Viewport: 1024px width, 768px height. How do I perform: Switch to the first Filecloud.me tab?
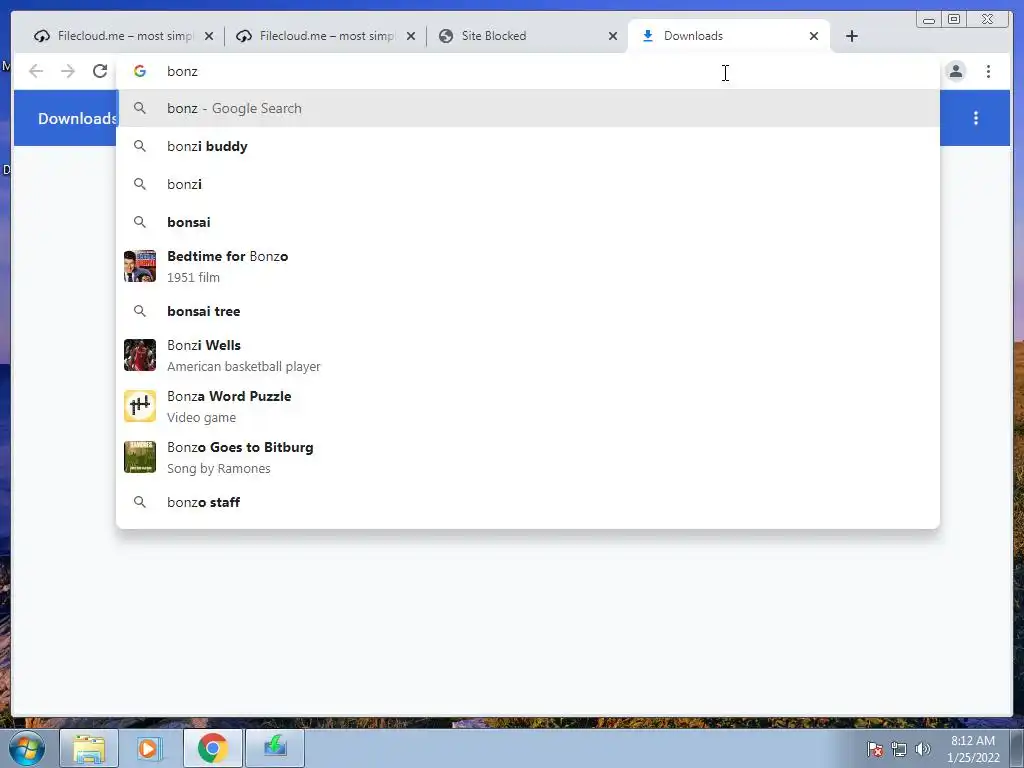[124, 36]
